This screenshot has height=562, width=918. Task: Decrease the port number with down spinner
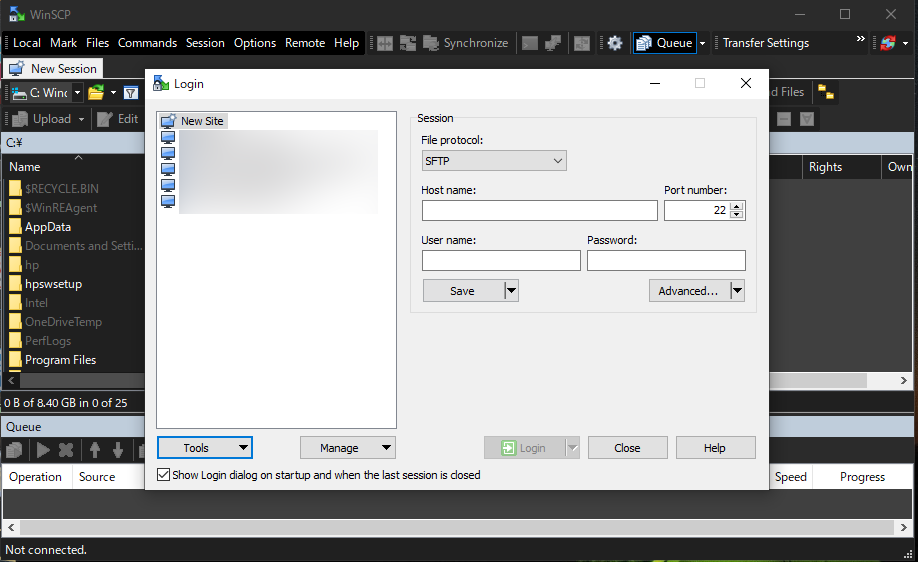(x=737, y=215)
